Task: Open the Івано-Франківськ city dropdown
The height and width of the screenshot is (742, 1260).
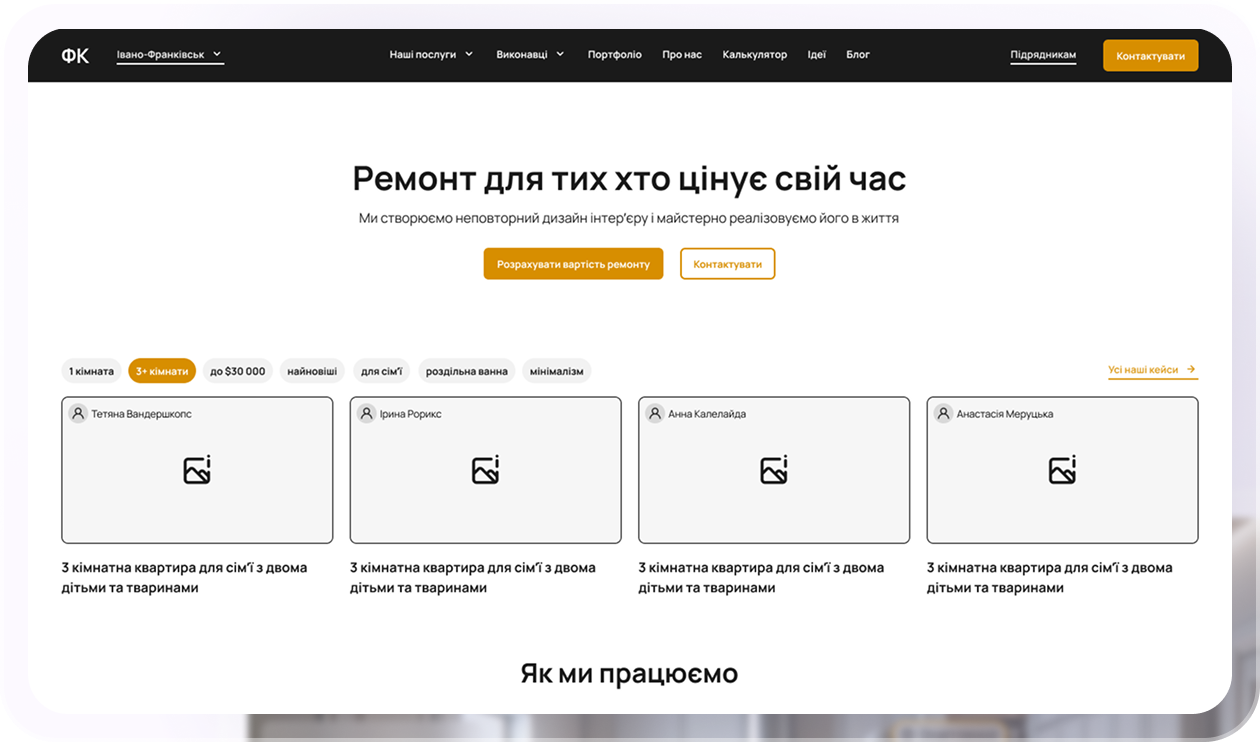Action: 169,55
